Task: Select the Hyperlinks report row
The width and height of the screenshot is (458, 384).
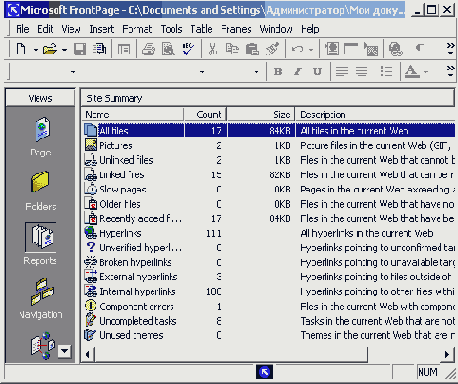Action: tap(269, 233)
